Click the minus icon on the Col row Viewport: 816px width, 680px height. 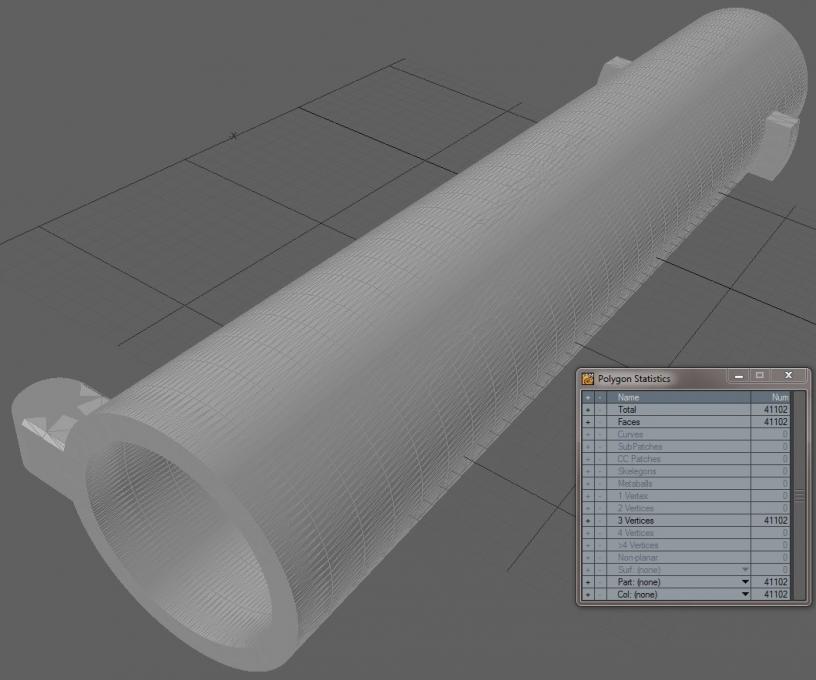click(600, 595)
